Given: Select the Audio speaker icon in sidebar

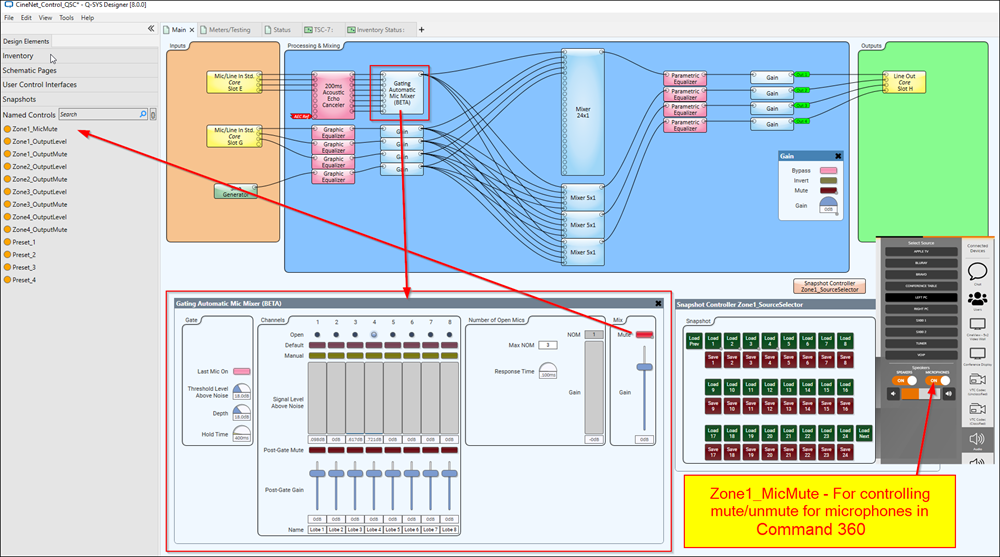Looking at the screenshot, I should 977,441.
